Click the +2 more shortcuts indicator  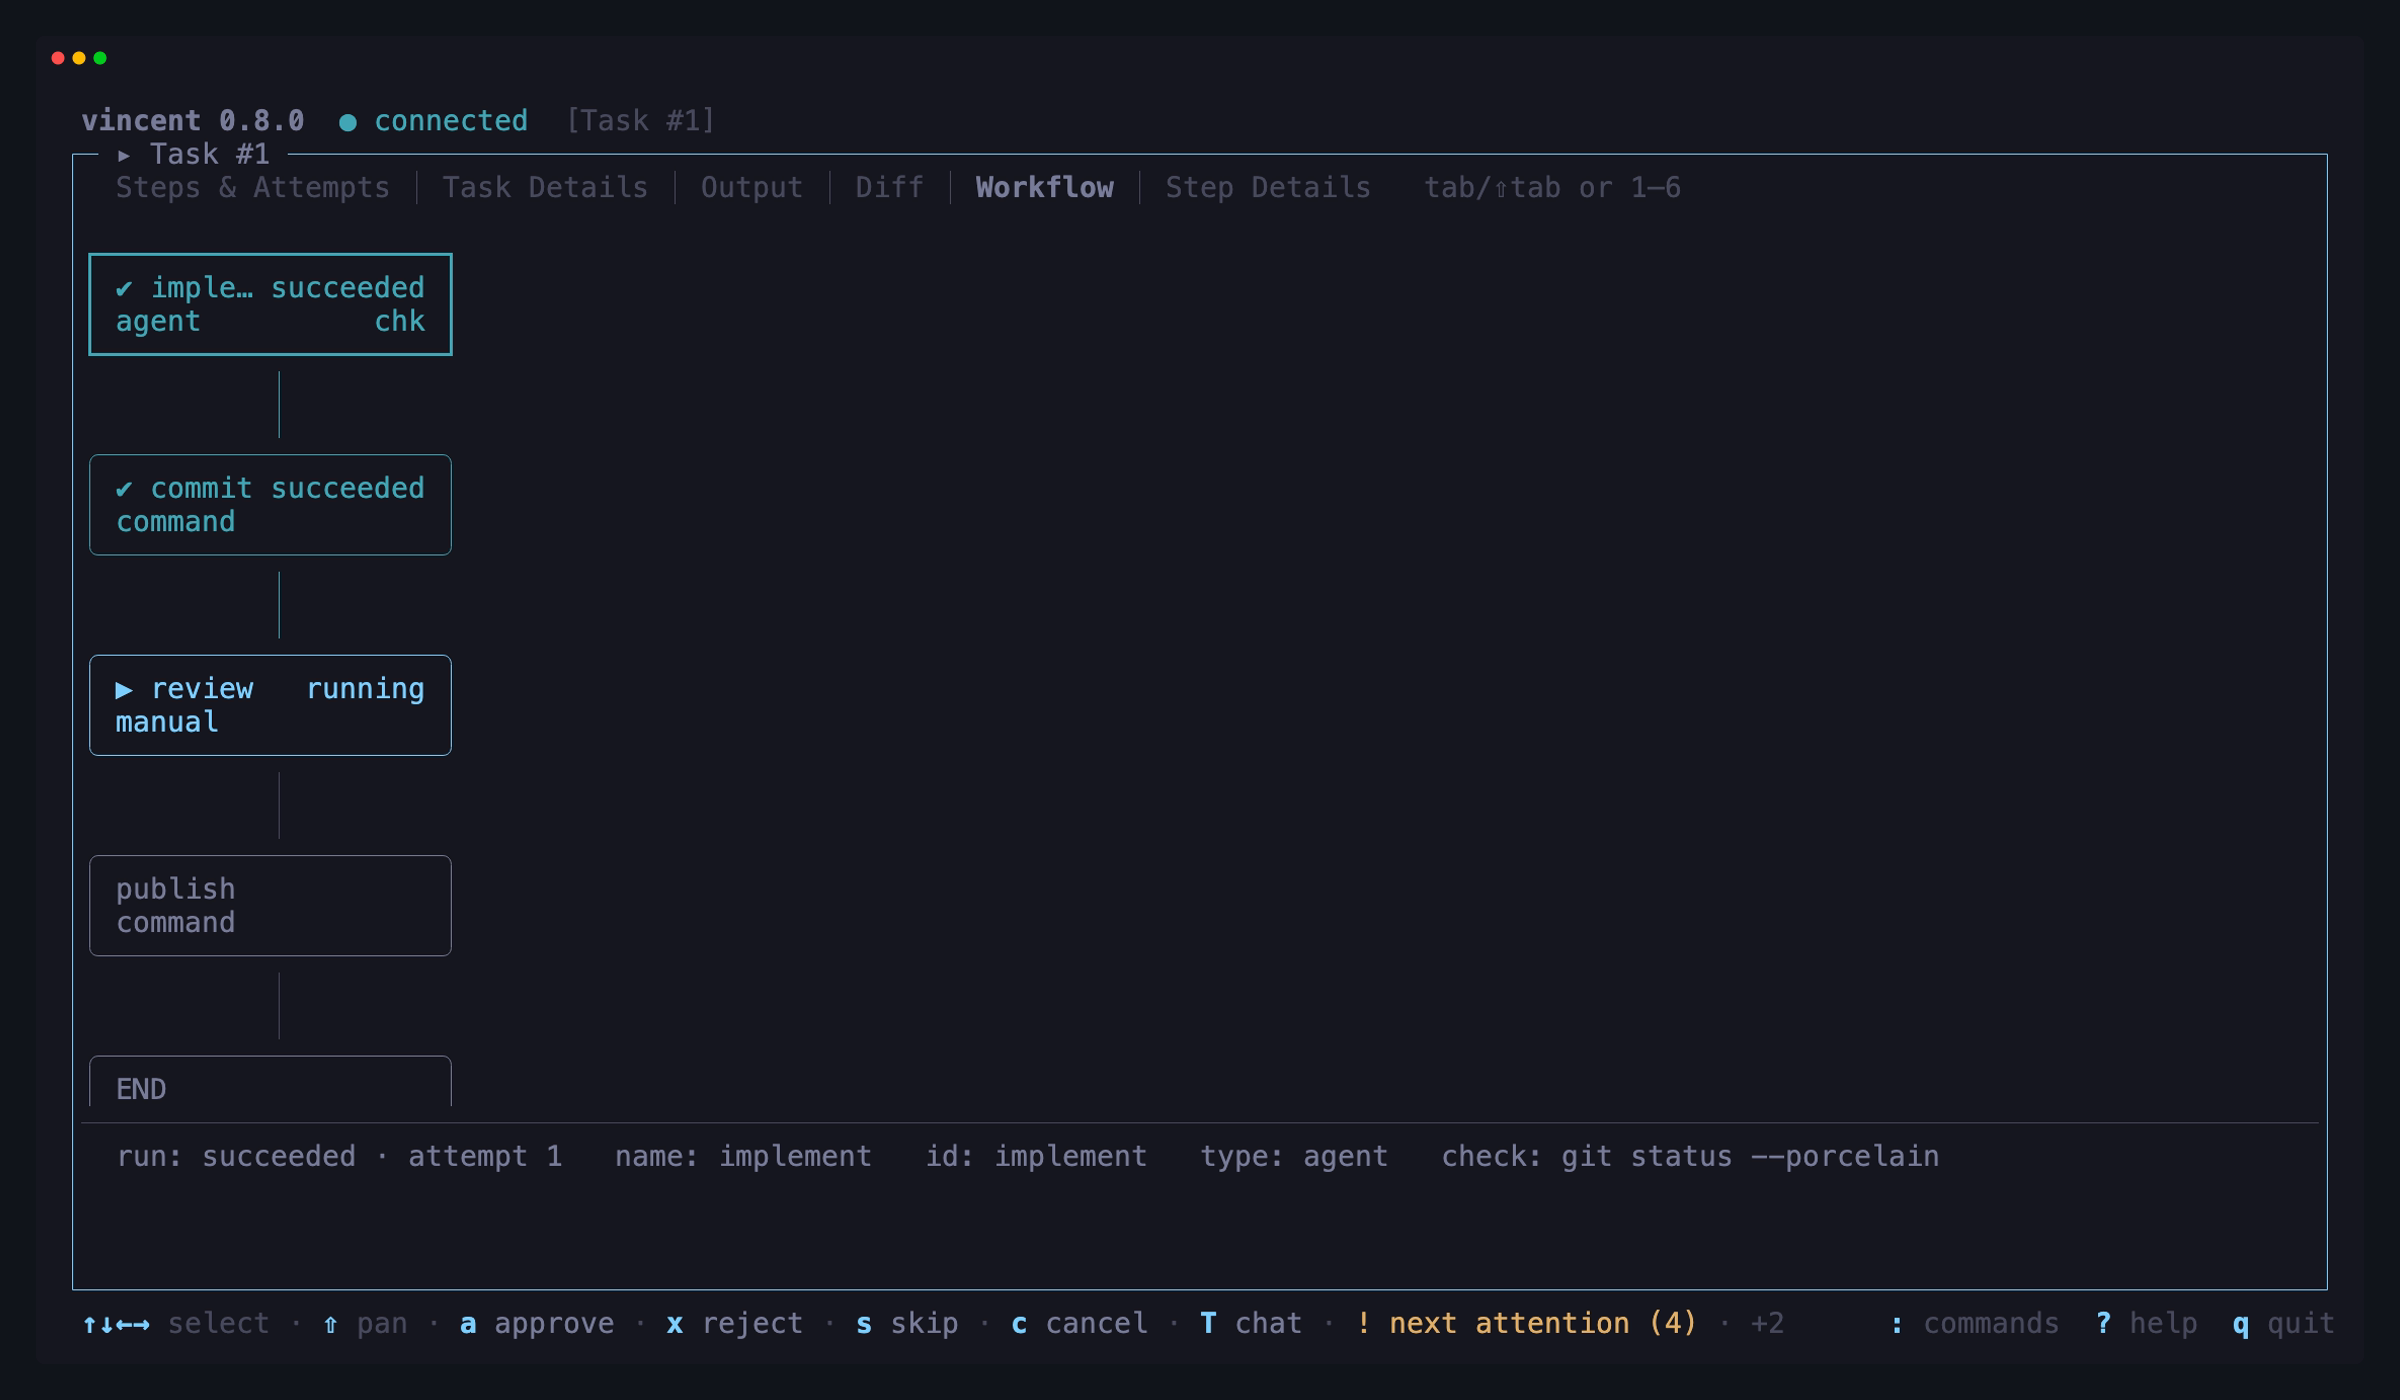(x=1767, y=1324)
